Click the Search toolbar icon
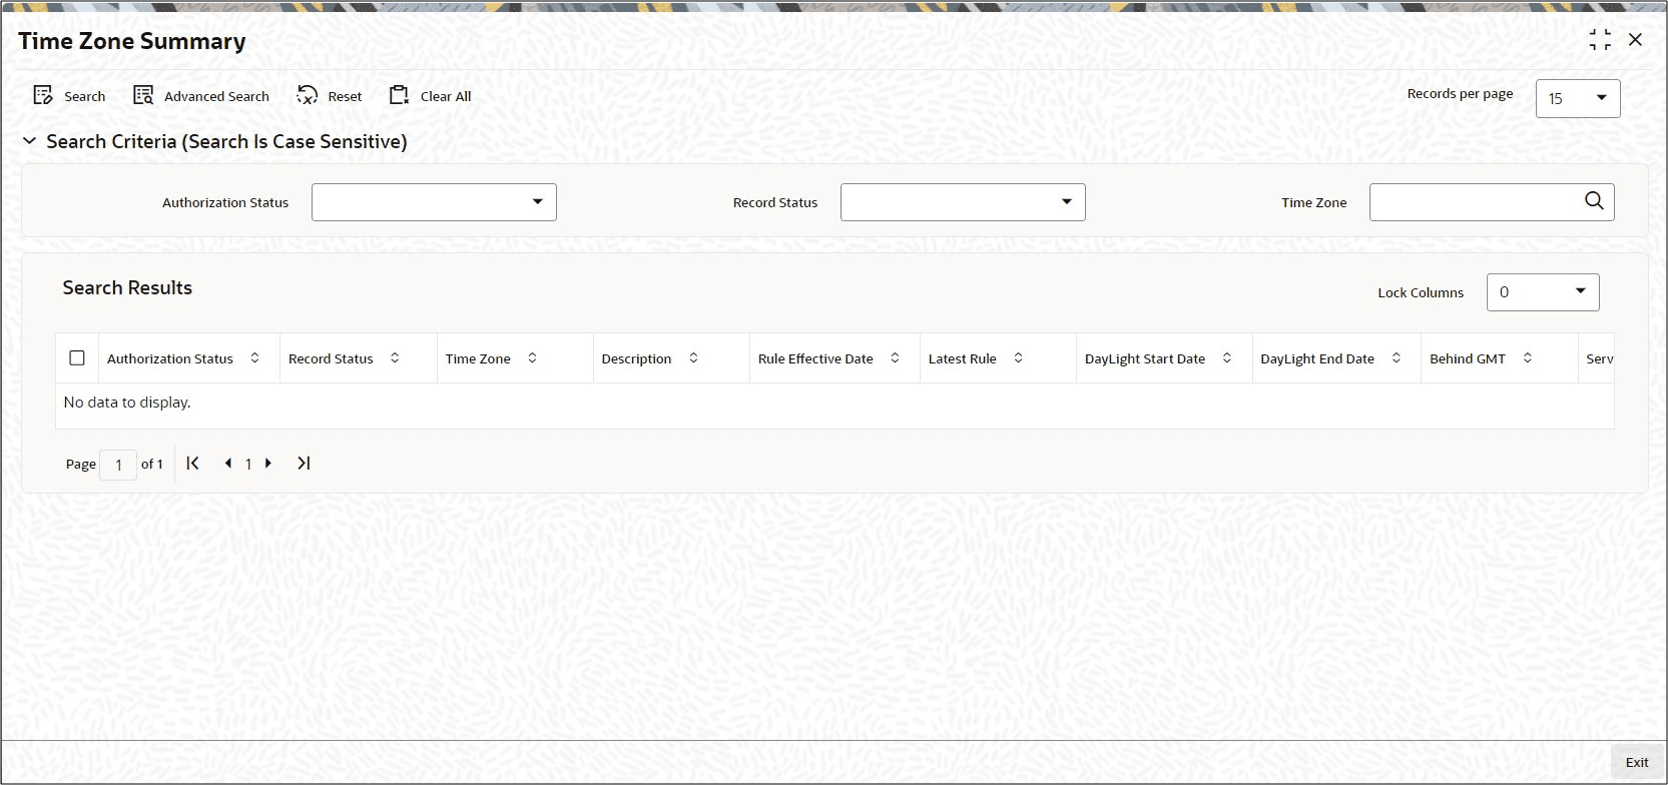The image size is (1668, 785). point(43,95)
